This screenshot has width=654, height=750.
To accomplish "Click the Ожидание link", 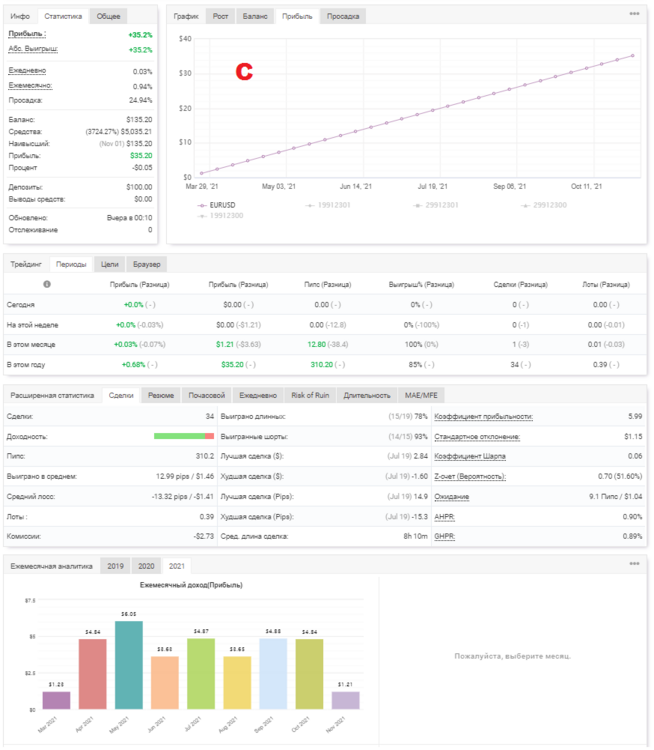I will point(452,496).
